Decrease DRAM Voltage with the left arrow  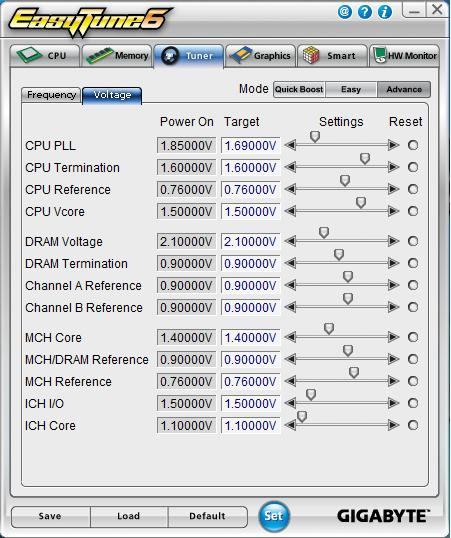[290, 241]
